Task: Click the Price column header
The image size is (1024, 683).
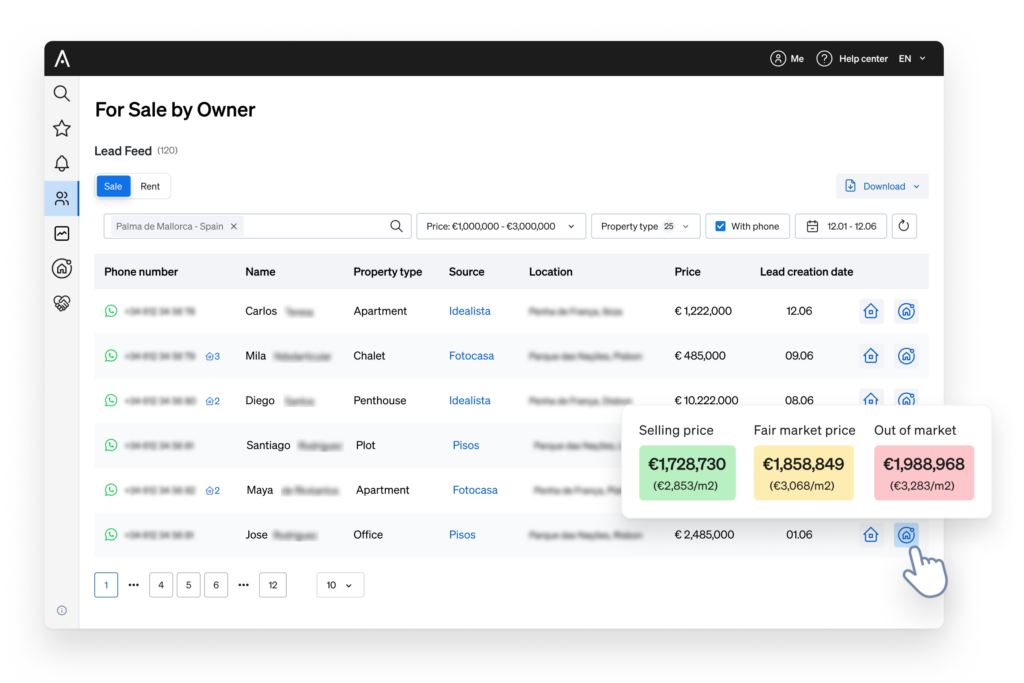Action: click(x=687, y=272)
